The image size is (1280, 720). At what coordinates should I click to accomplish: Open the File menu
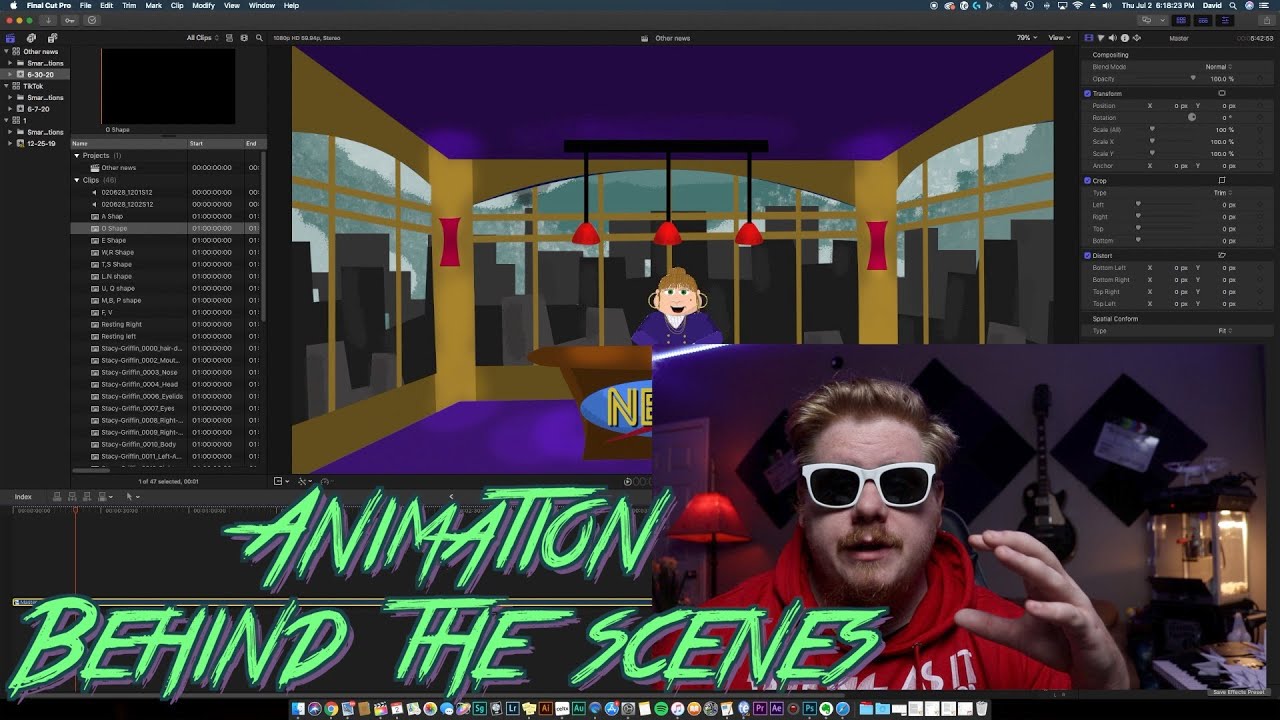point(86,5)
